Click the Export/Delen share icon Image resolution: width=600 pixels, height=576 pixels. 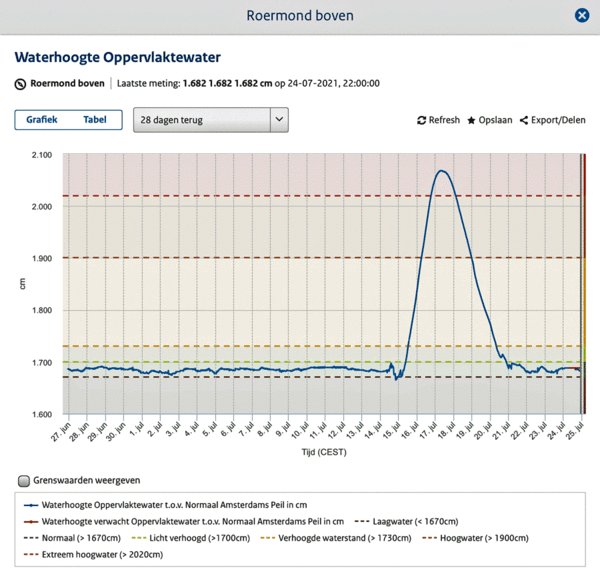tap(523, 121)
